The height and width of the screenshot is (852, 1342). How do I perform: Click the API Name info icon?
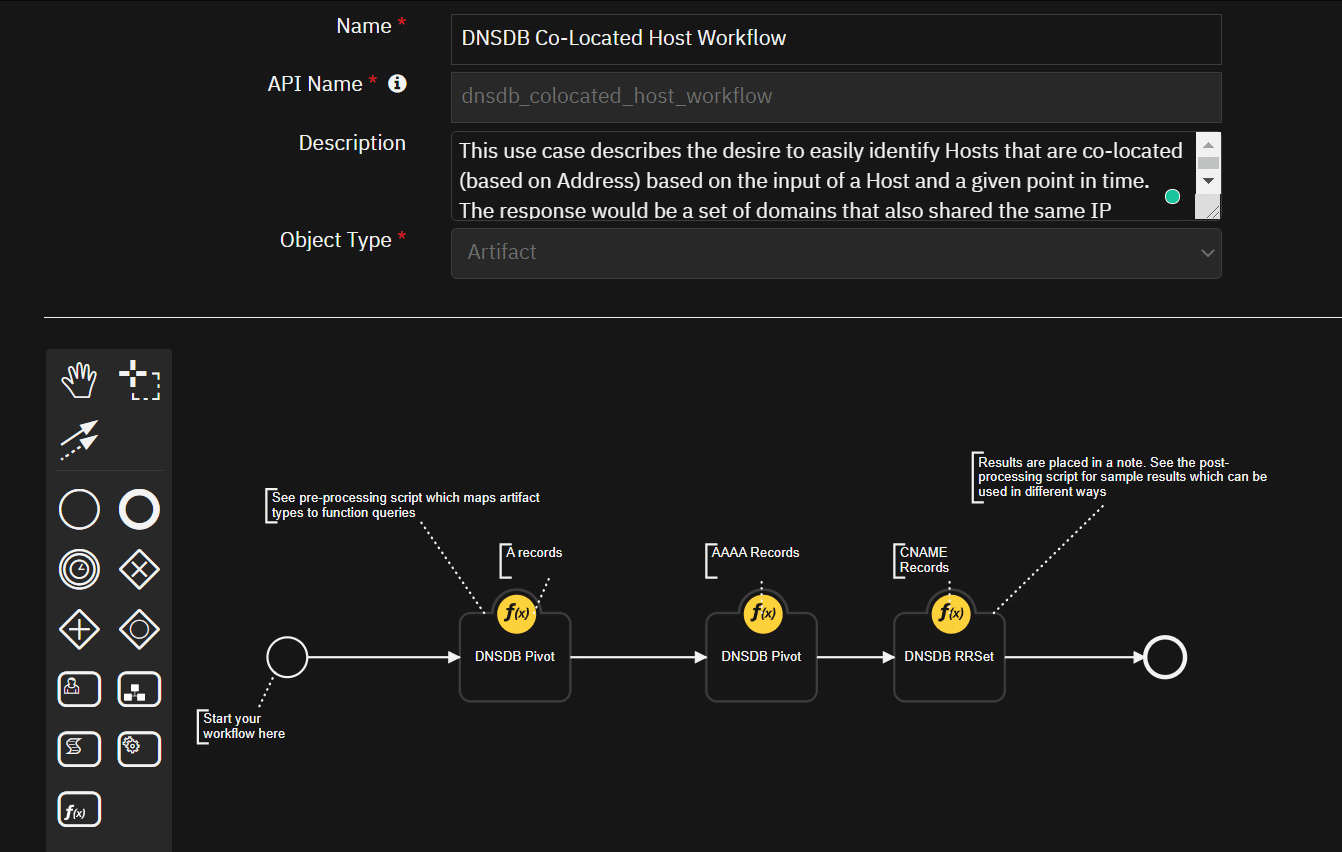[397, 84]
